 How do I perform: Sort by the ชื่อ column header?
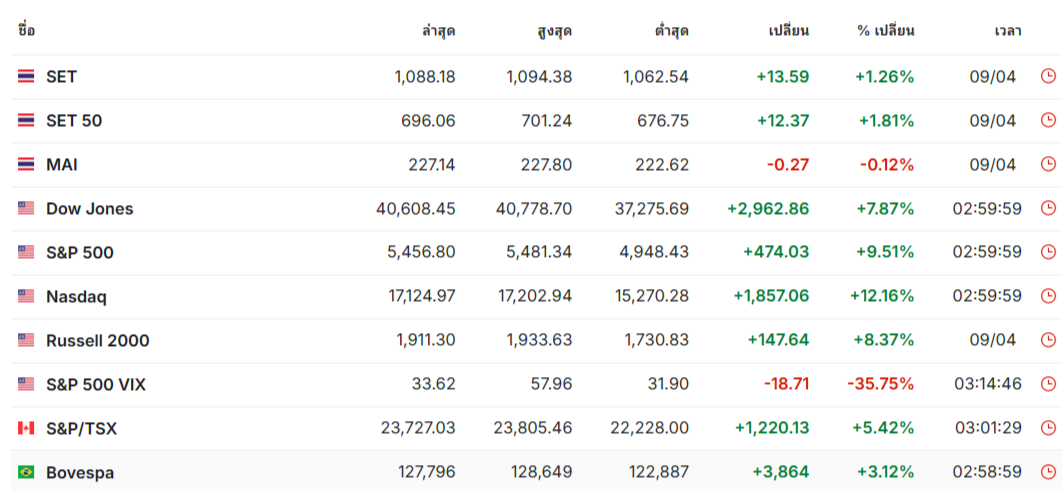pyautogui.click(x=26, y=31)
